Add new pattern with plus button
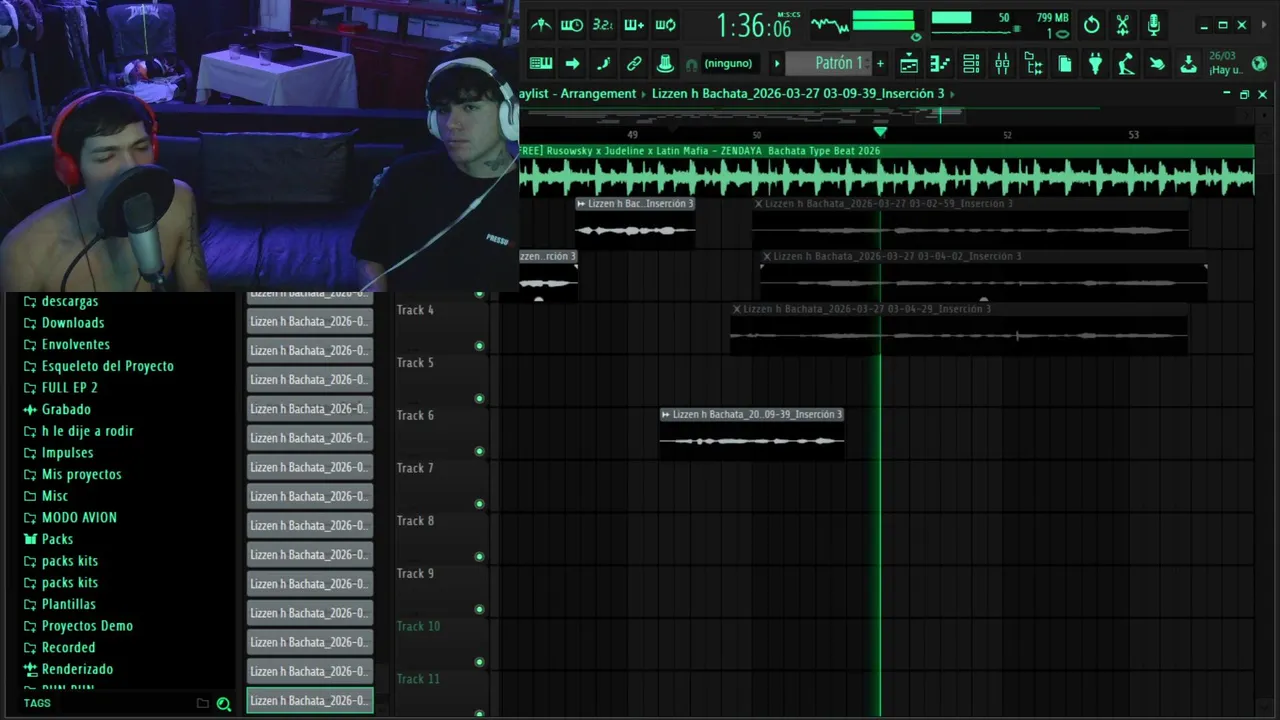 880,63
